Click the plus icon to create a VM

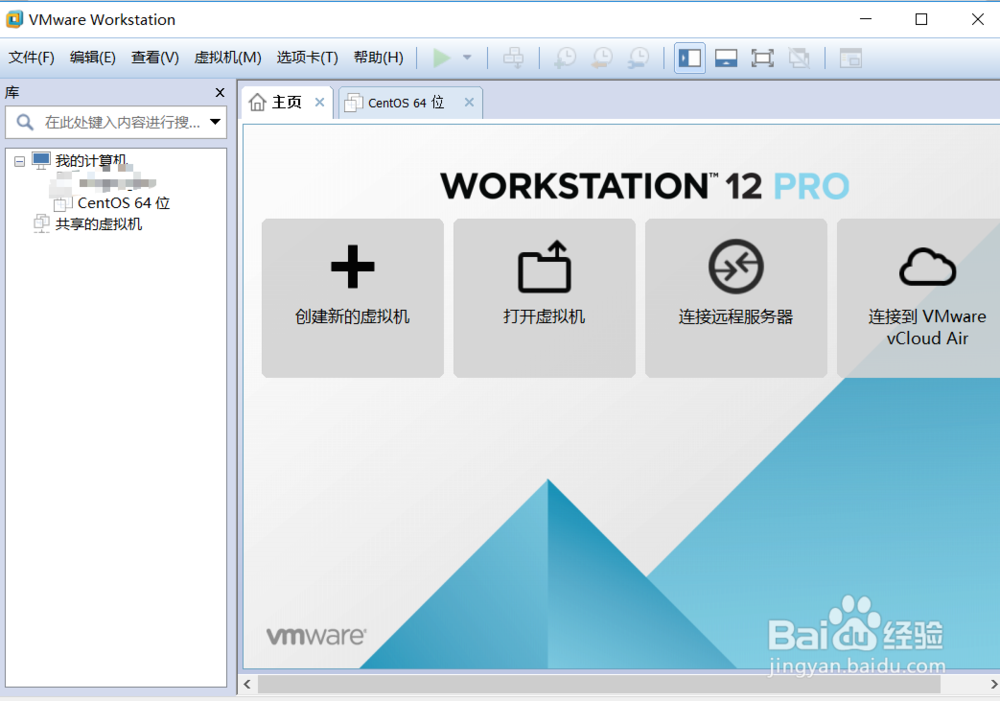(x=353, y=267)
